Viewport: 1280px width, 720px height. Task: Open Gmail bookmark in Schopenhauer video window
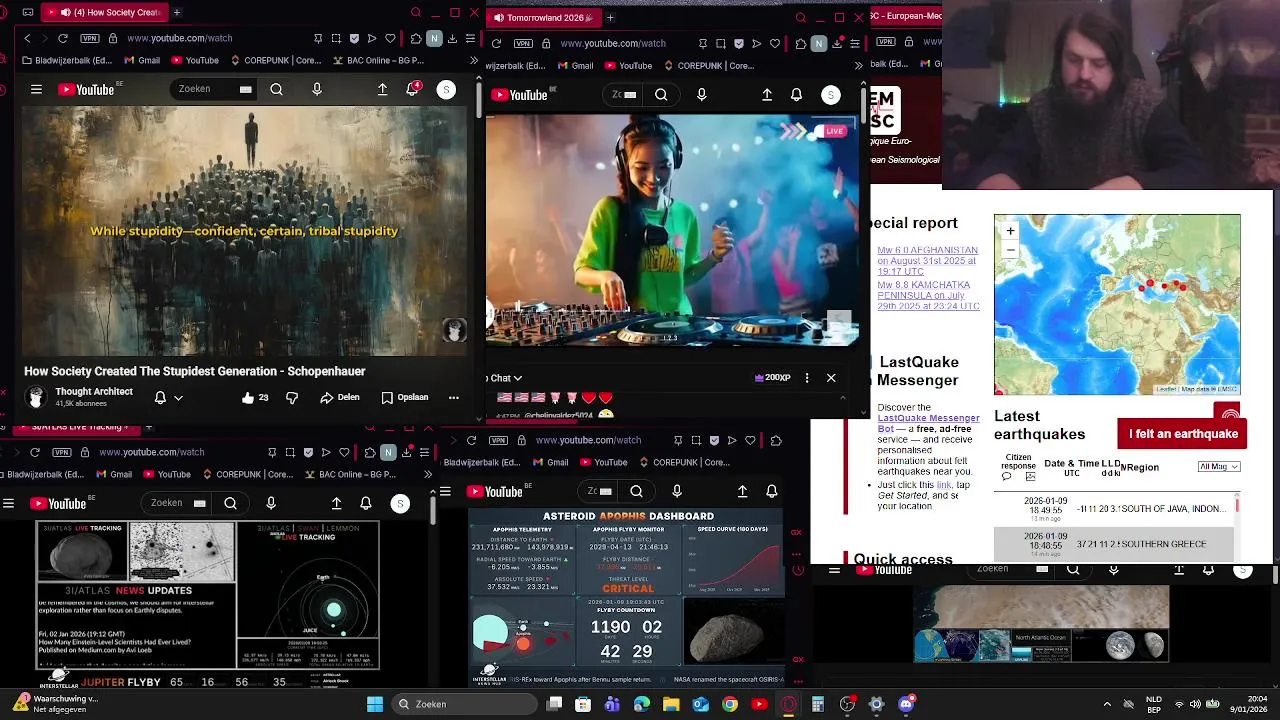[x=141, y=60]
